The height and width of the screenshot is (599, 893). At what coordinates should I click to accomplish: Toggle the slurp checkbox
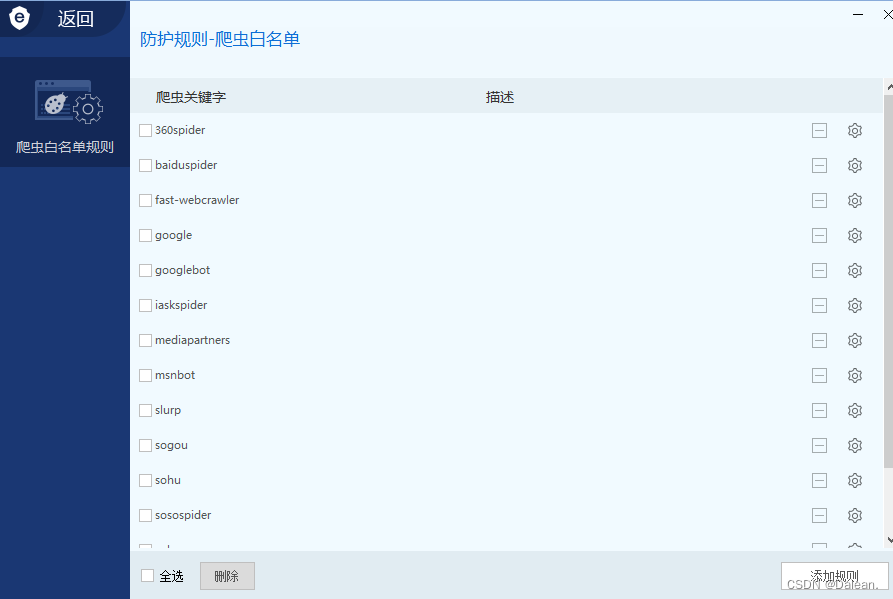pos(145,411)
